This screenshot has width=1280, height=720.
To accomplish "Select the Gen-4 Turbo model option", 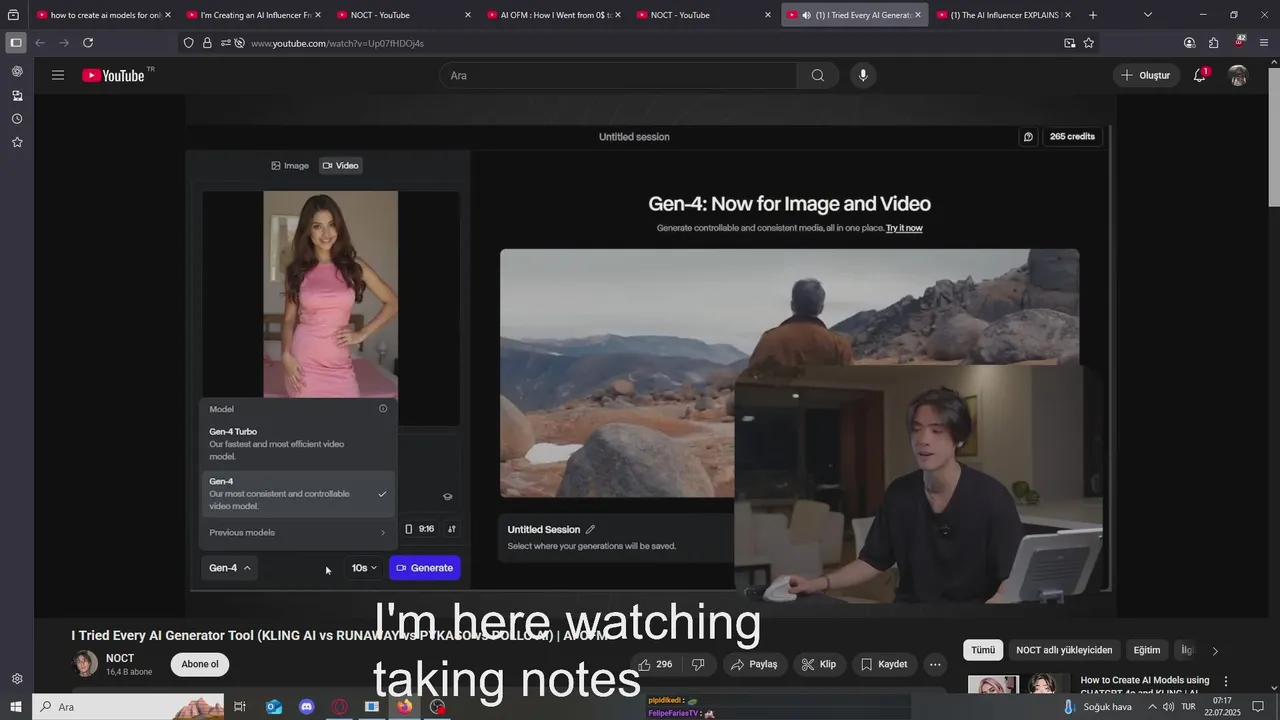I will pos(298,444).
